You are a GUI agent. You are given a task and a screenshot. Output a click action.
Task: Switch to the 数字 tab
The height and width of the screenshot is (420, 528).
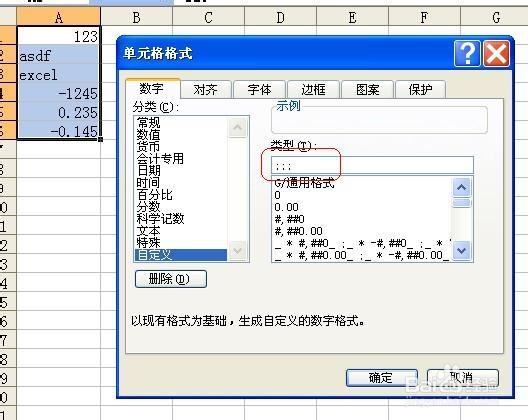[152, 89]
